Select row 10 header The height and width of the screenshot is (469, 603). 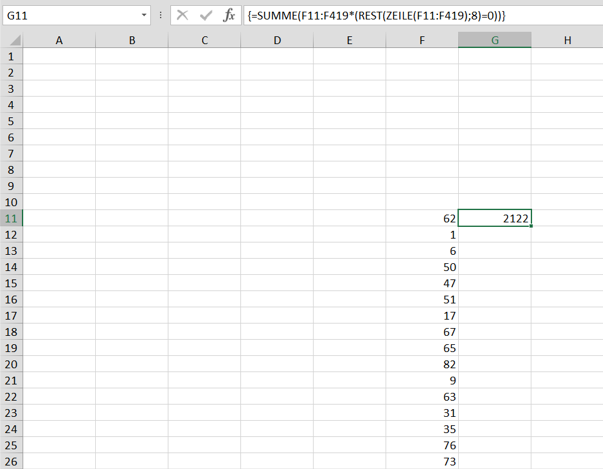point(11,202)
